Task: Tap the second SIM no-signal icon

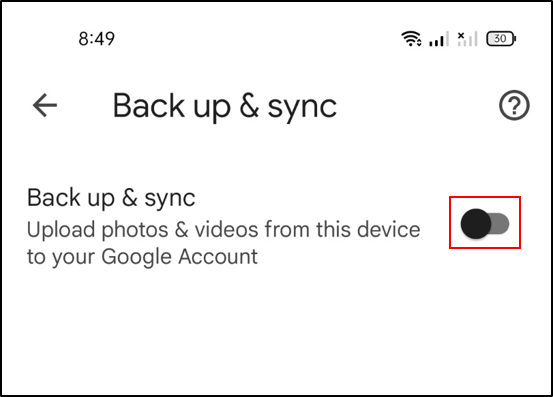Action: (x=468, y=39)
